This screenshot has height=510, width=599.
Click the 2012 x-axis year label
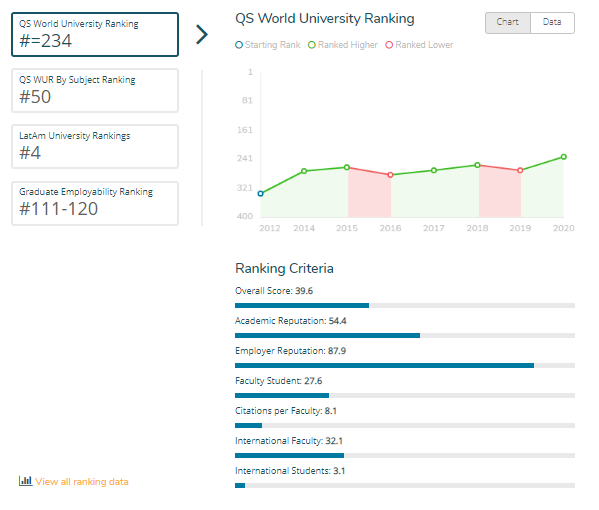coord(270,228)
